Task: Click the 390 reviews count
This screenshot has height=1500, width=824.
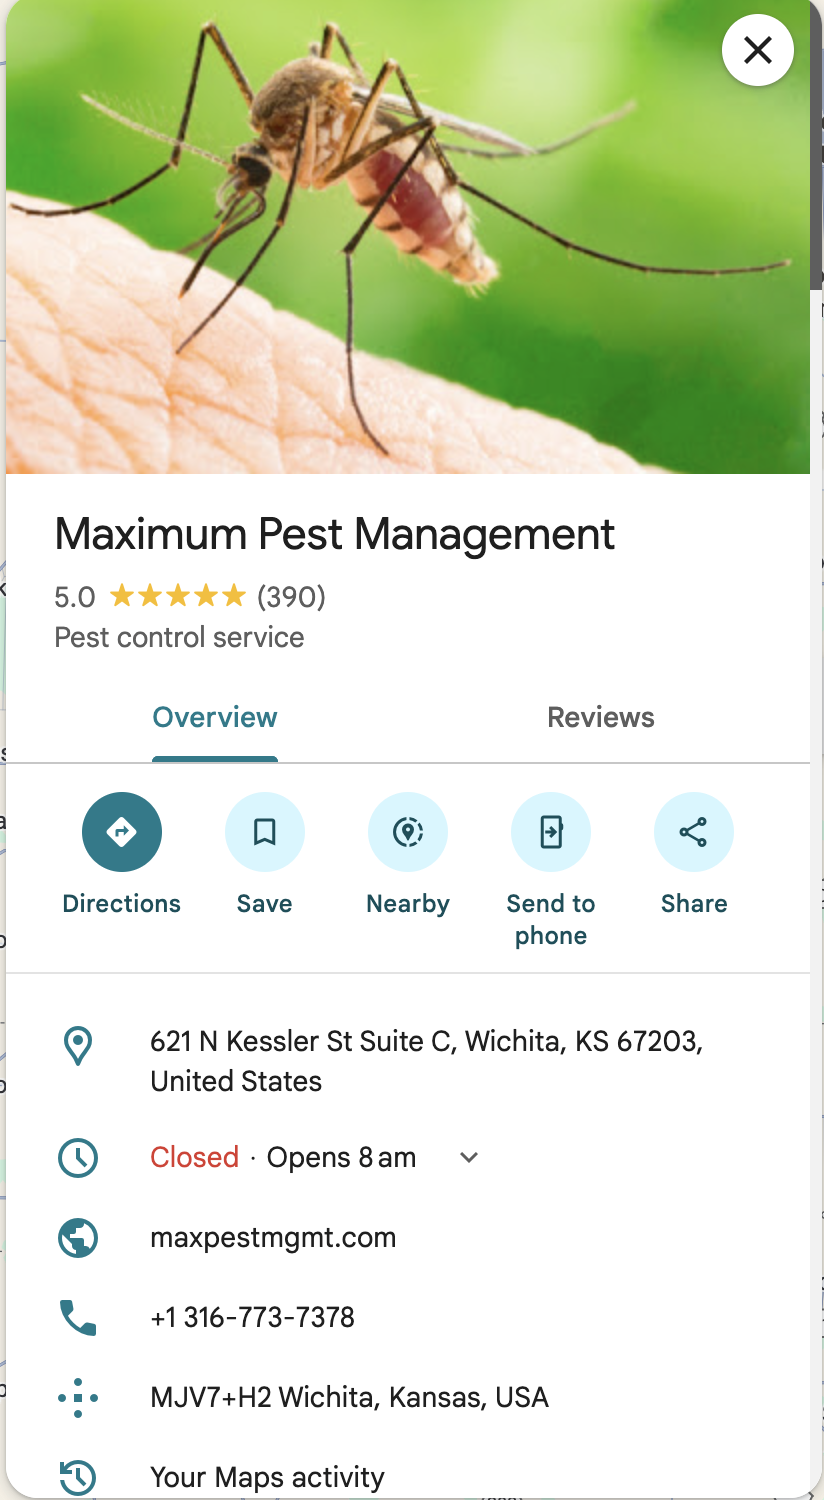Action: (x=291, y=597)
